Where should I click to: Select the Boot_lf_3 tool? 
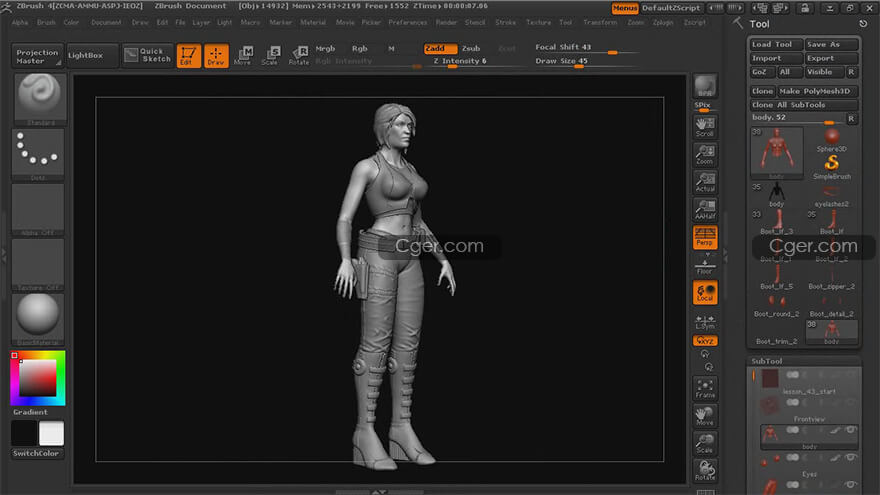pos(777,222)
